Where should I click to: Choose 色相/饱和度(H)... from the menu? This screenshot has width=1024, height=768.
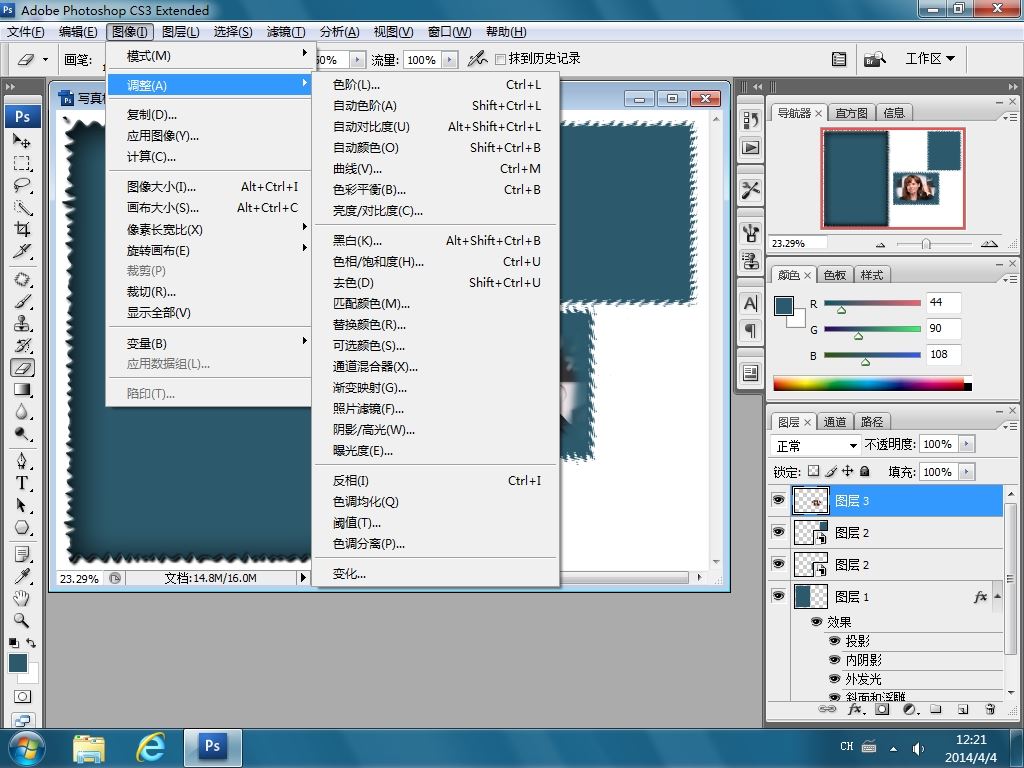tap(436, 261)
